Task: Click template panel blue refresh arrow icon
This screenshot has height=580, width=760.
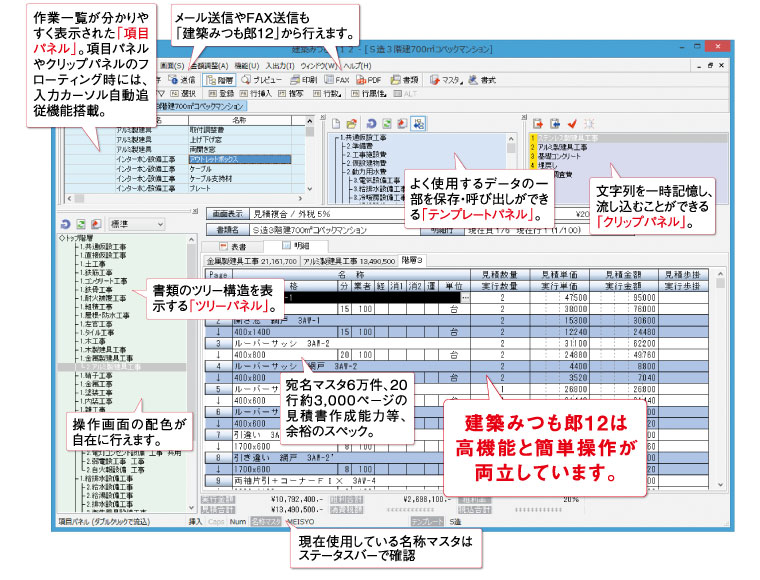Action: (371, 124)
